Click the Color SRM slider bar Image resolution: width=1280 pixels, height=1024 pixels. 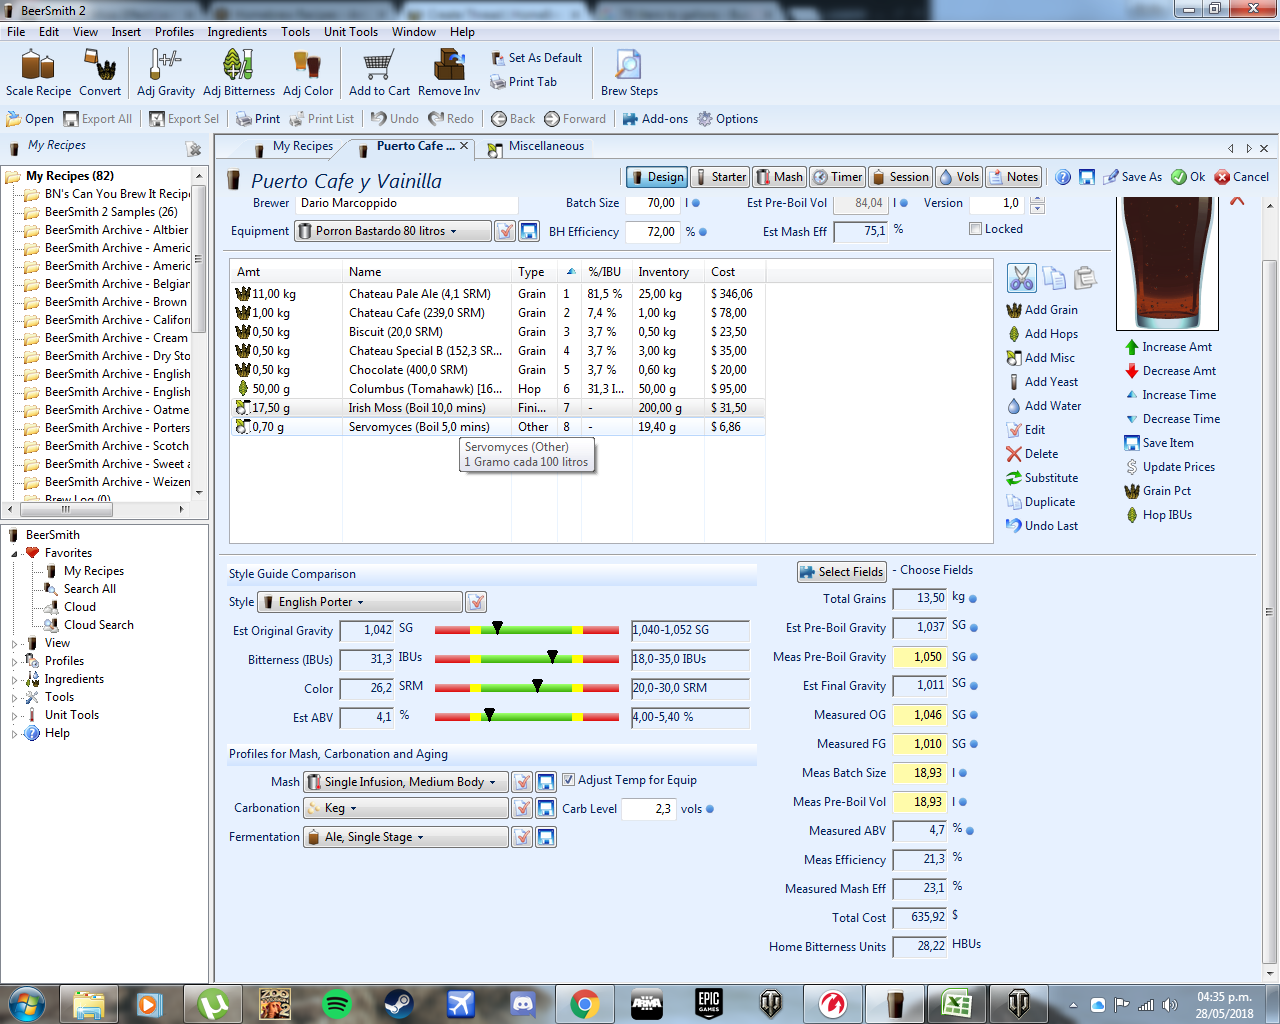[527, 688]
